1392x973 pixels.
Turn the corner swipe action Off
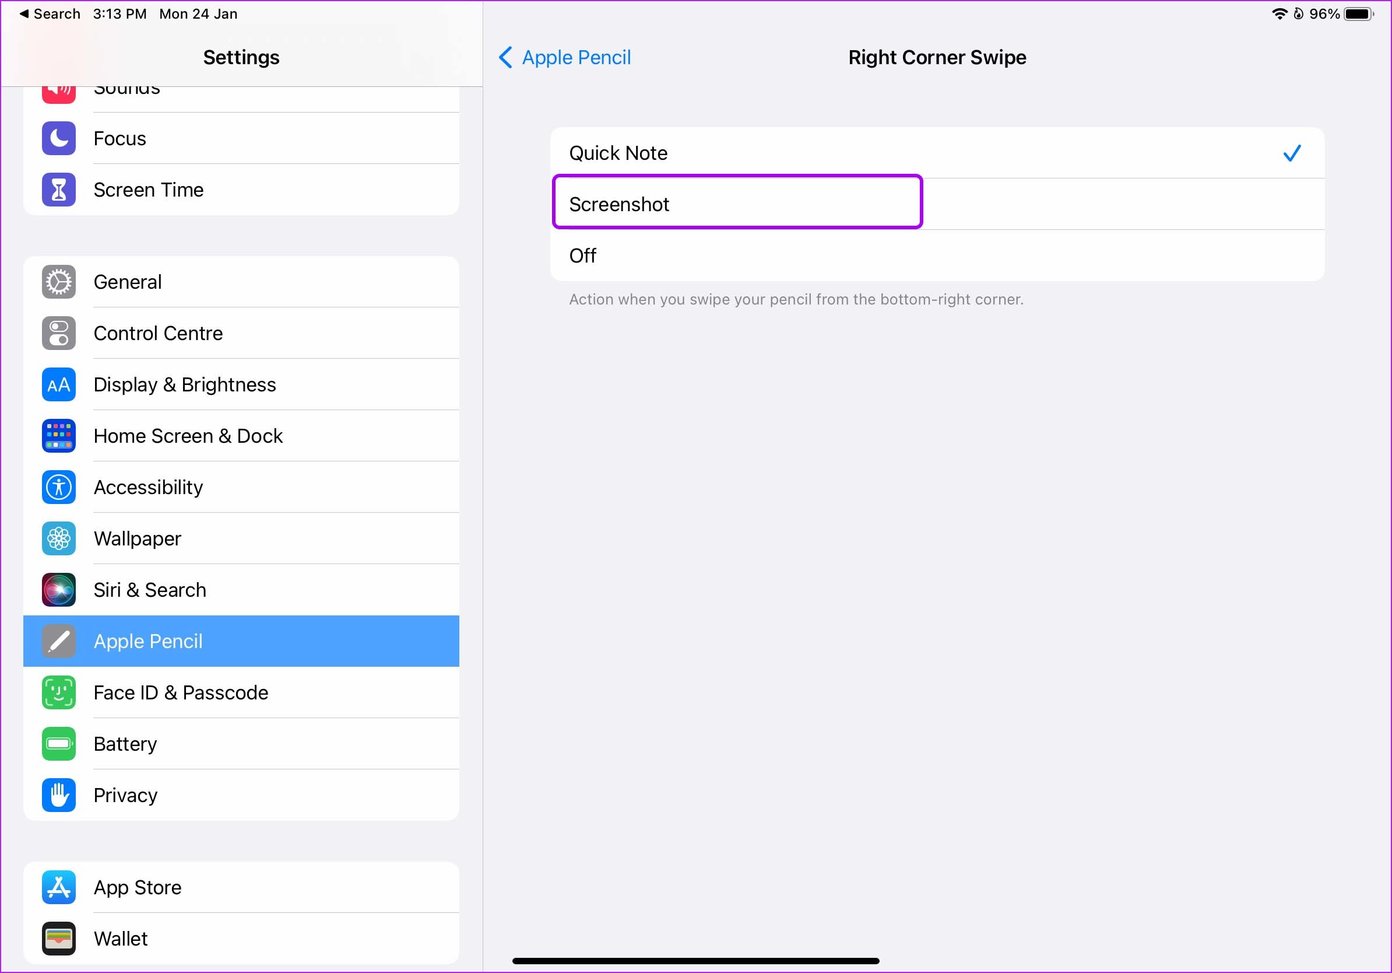pyautogui.click(x=937, y=255)
